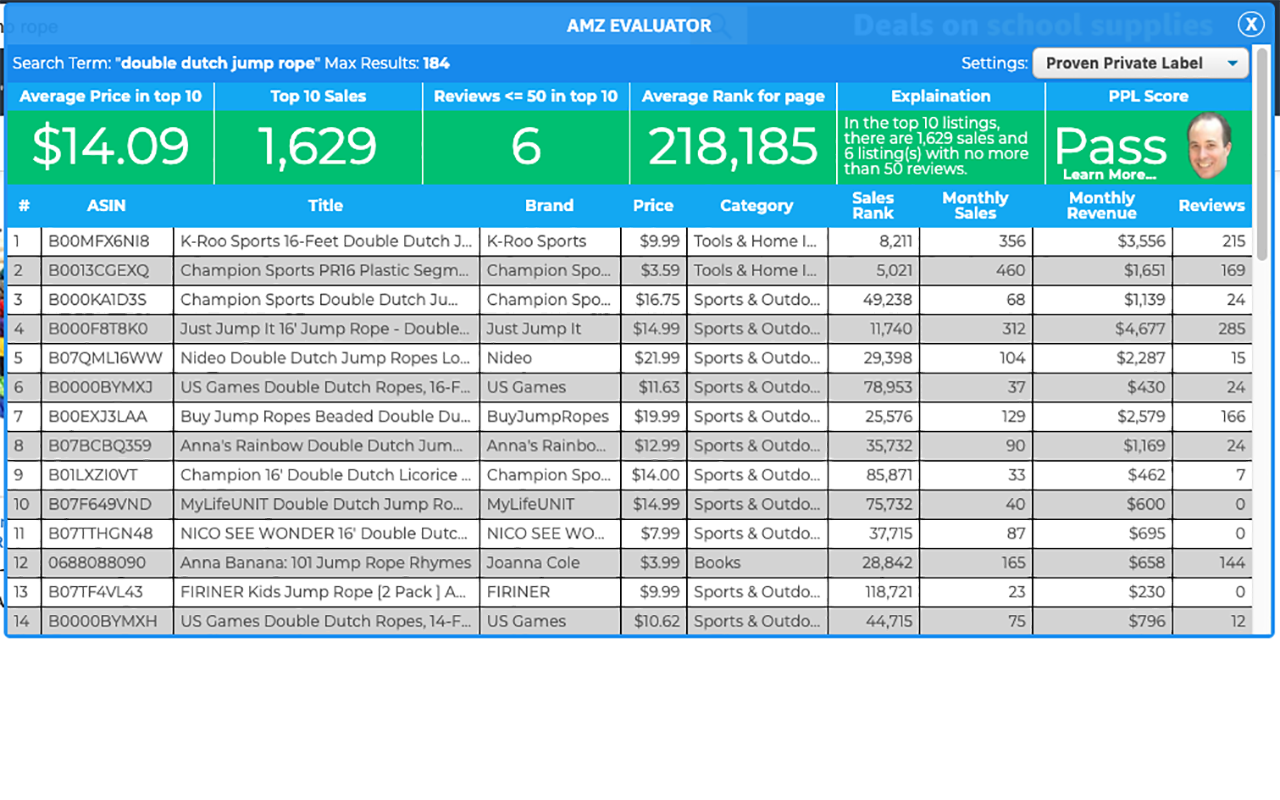
Task: Expand the truncated Explaination text box
Action: [940, 145]
